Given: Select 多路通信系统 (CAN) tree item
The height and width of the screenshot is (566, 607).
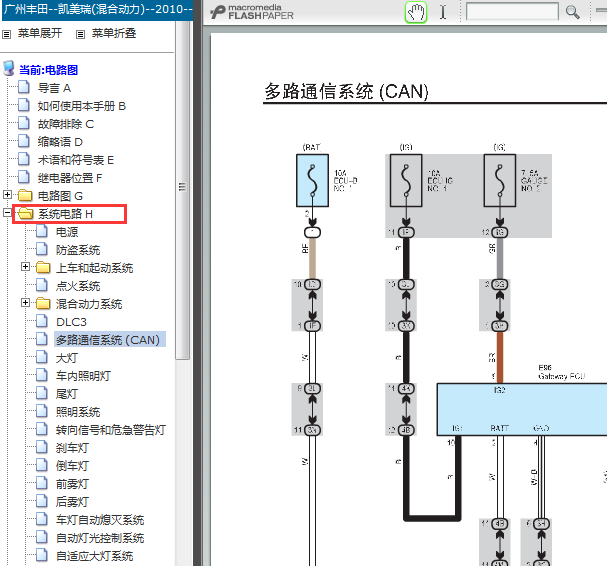Looking at the screenshot, I should [108, 340].
